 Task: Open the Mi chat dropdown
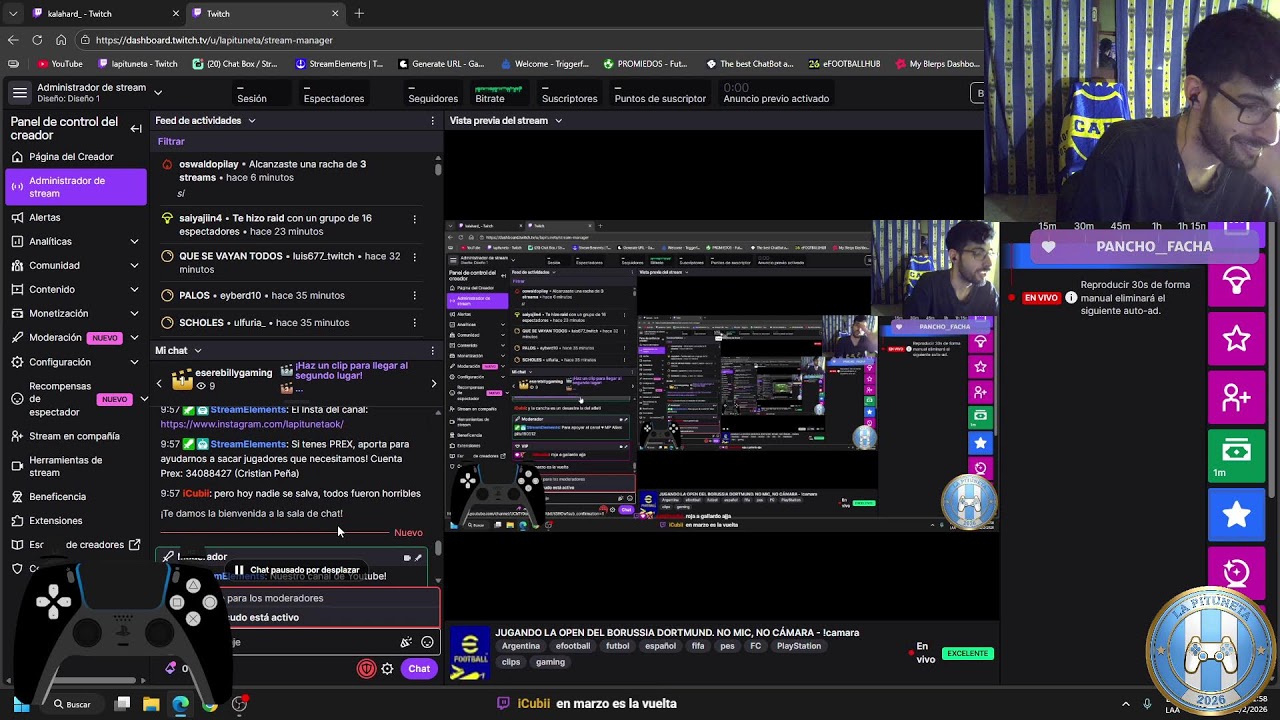coord(198,351)
